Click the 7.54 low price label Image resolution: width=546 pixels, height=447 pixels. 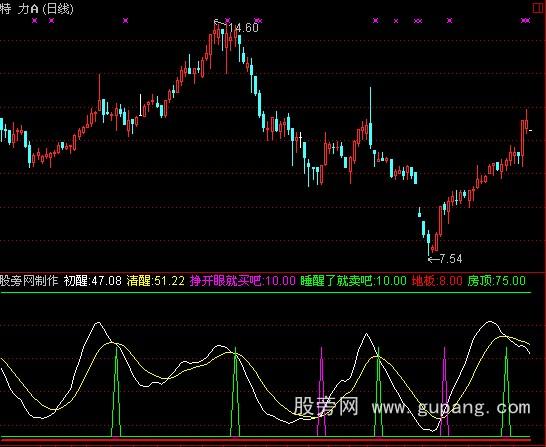coord(450,259)
